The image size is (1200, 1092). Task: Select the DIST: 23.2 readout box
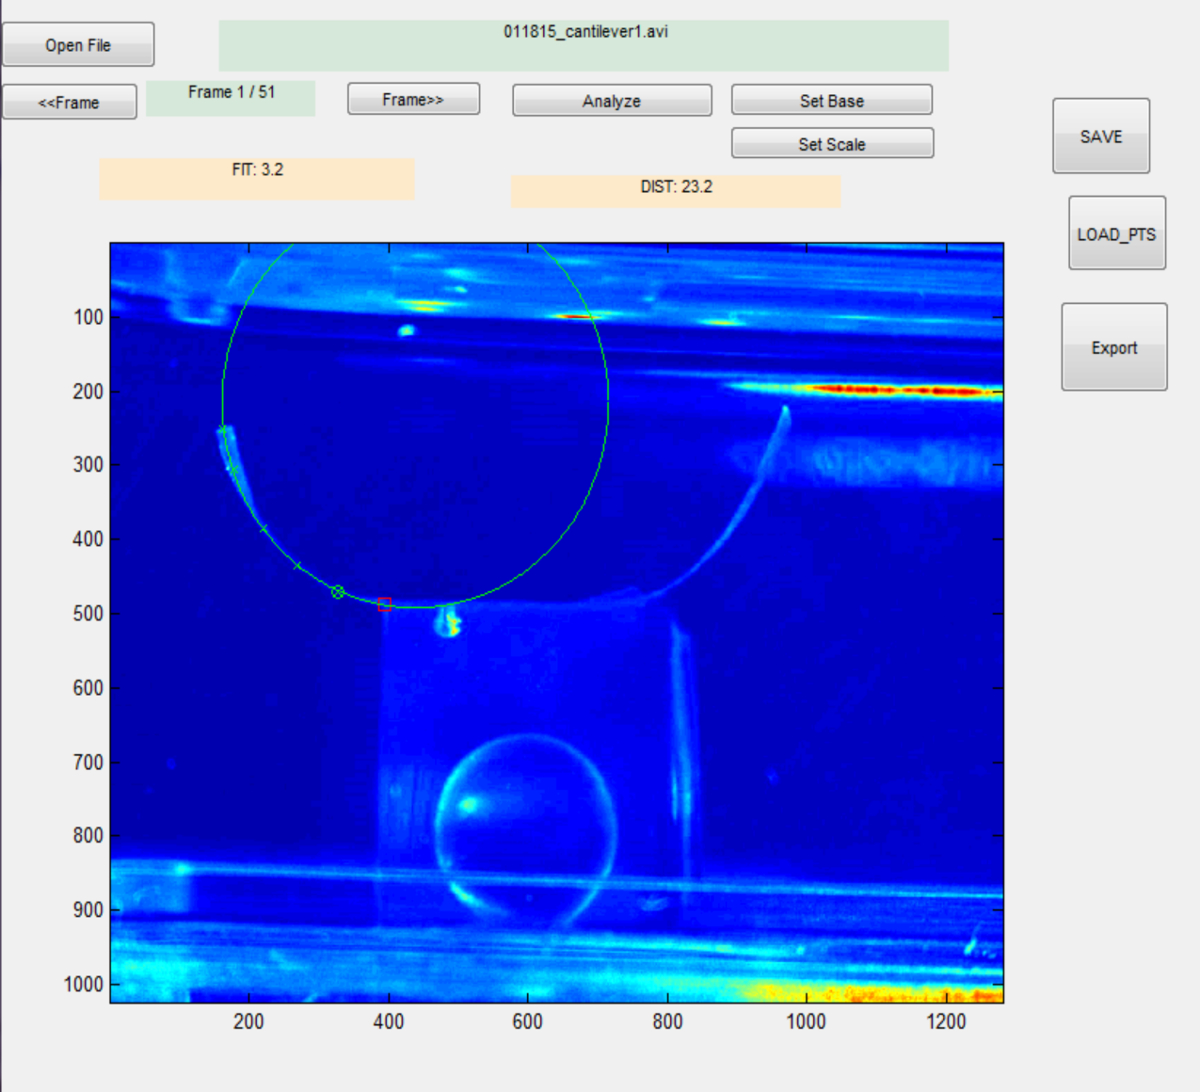[x=675, y=191]
